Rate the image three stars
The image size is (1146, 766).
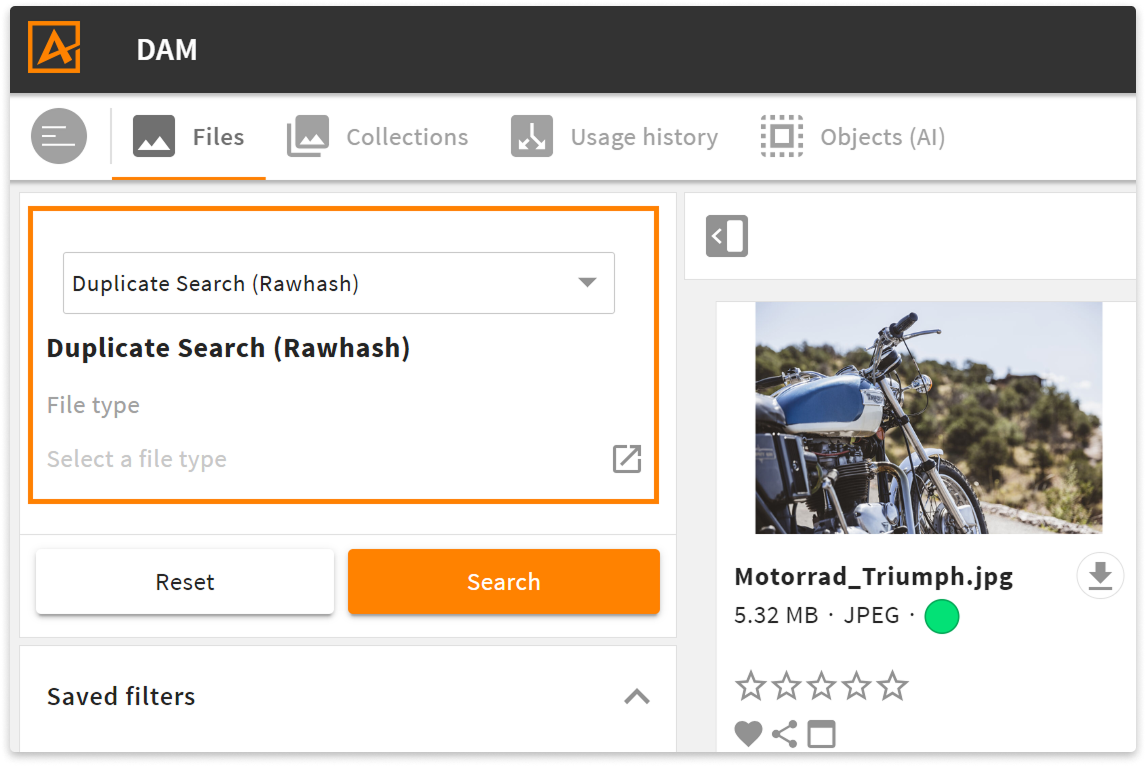pyautogui.click(x=821, y=686)
